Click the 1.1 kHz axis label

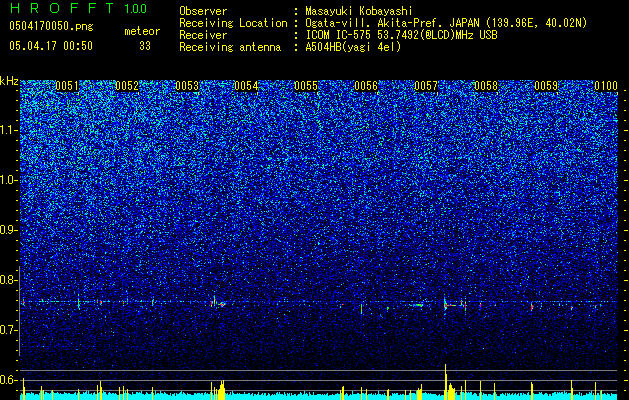8,130
